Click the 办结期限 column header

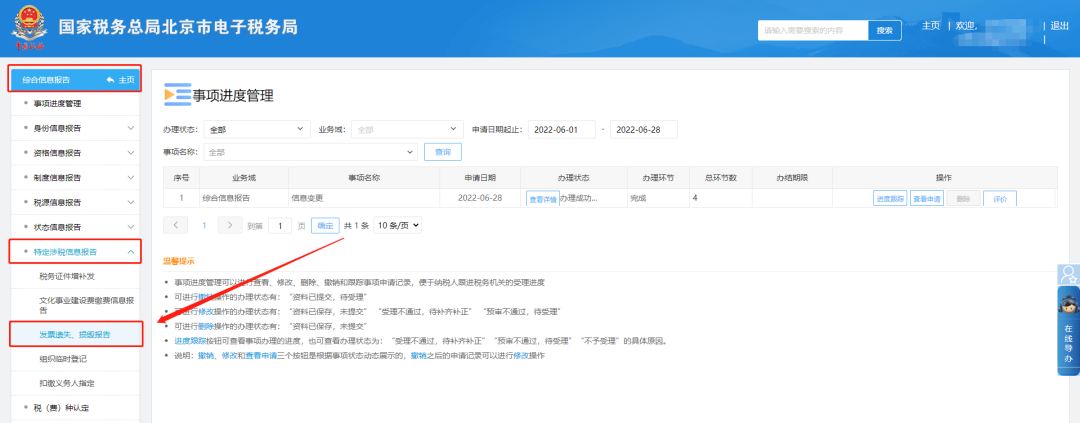pyautogui.click(x=792, y=178)
